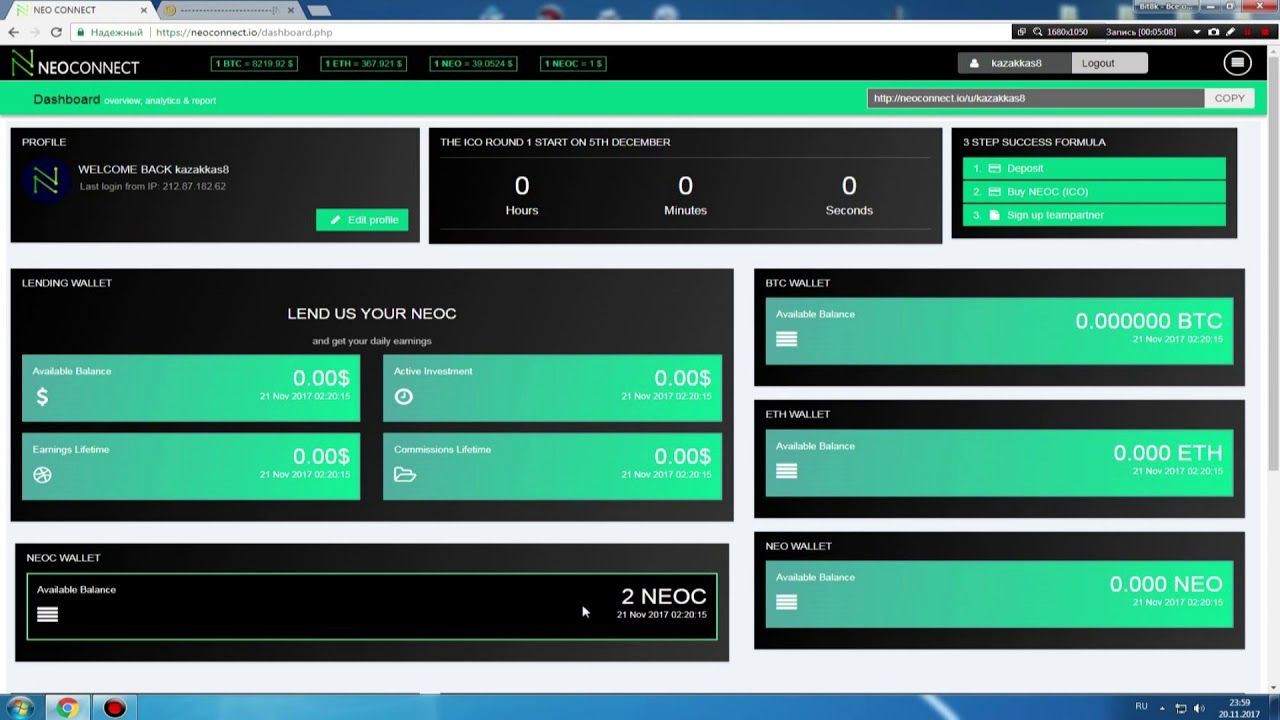
Task: Click the 1 NEO price ticker
Action: click(474, 63)
